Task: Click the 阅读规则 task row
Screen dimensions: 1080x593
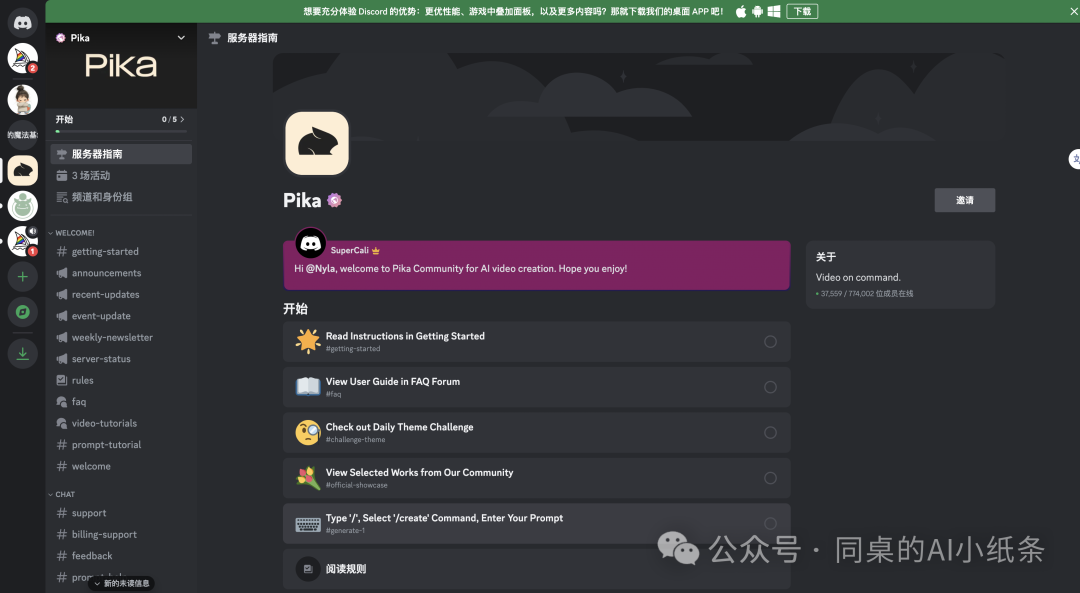Action: click(x=537, y=569)
